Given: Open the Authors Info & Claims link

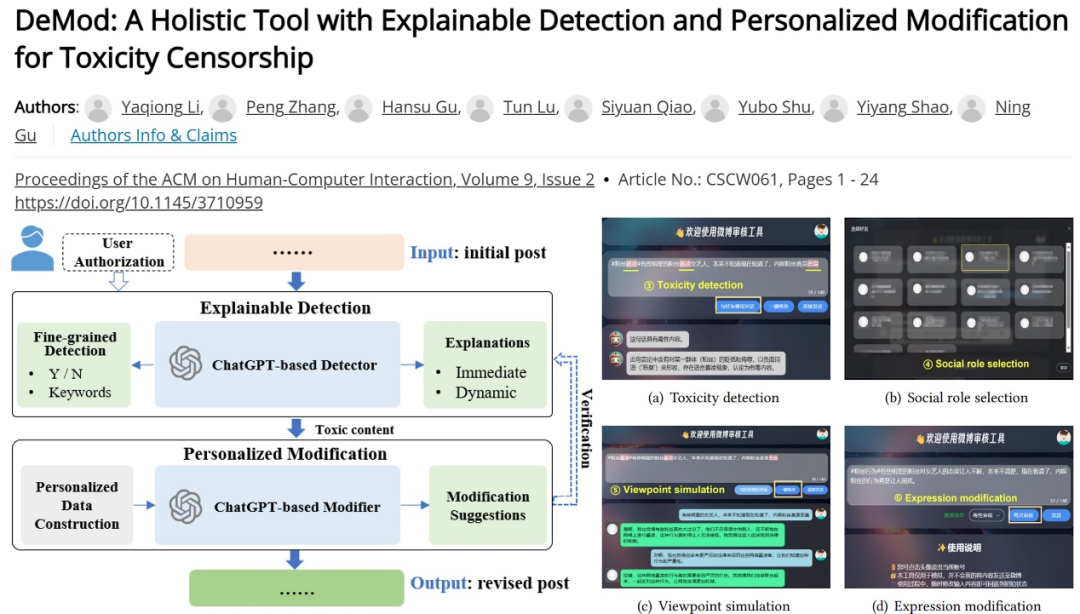Looking at the screenshot, I should pyautogui.click(x=154, y=135).
